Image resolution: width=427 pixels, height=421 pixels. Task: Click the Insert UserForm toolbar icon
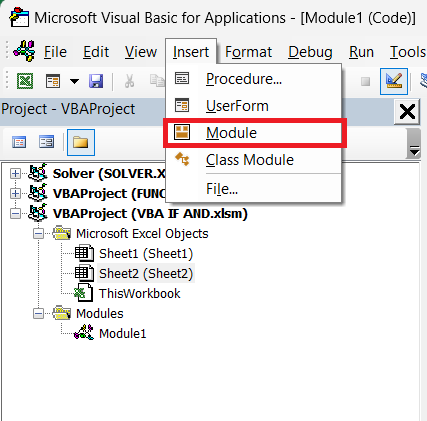coord(53,81)
